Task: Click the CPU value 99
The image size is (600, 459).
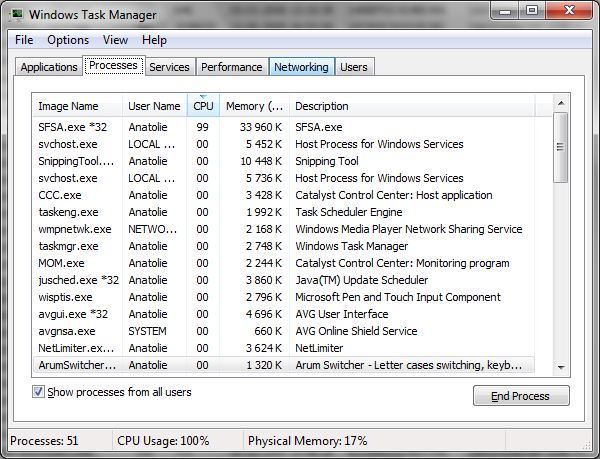Action: pos(202,127)
